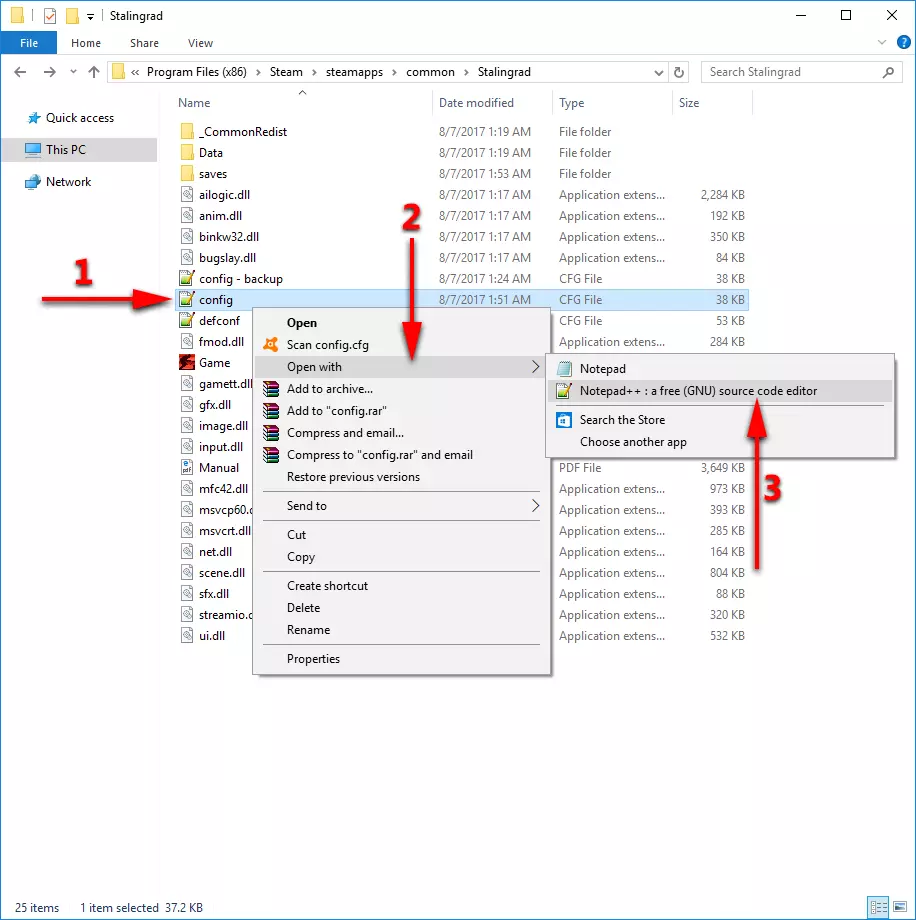
Task: Select Choose another app
Action: (719, 442)
